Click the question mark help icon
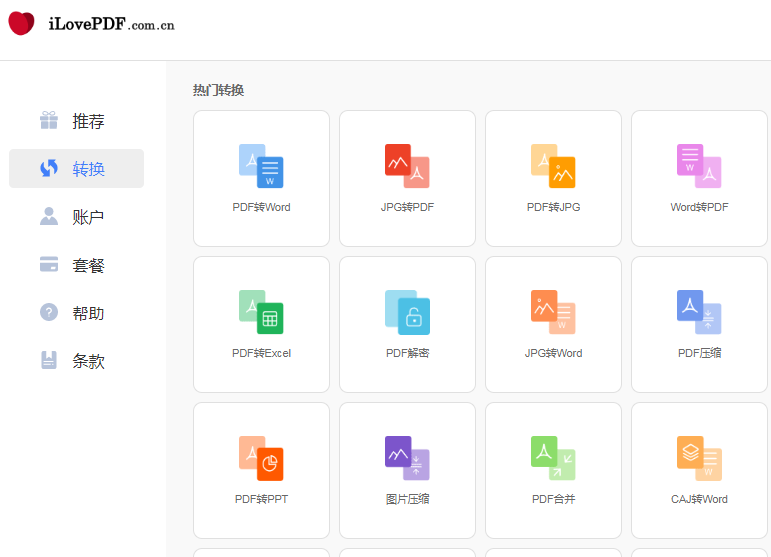This screenshot has width=771, height=557. [49, 312]
